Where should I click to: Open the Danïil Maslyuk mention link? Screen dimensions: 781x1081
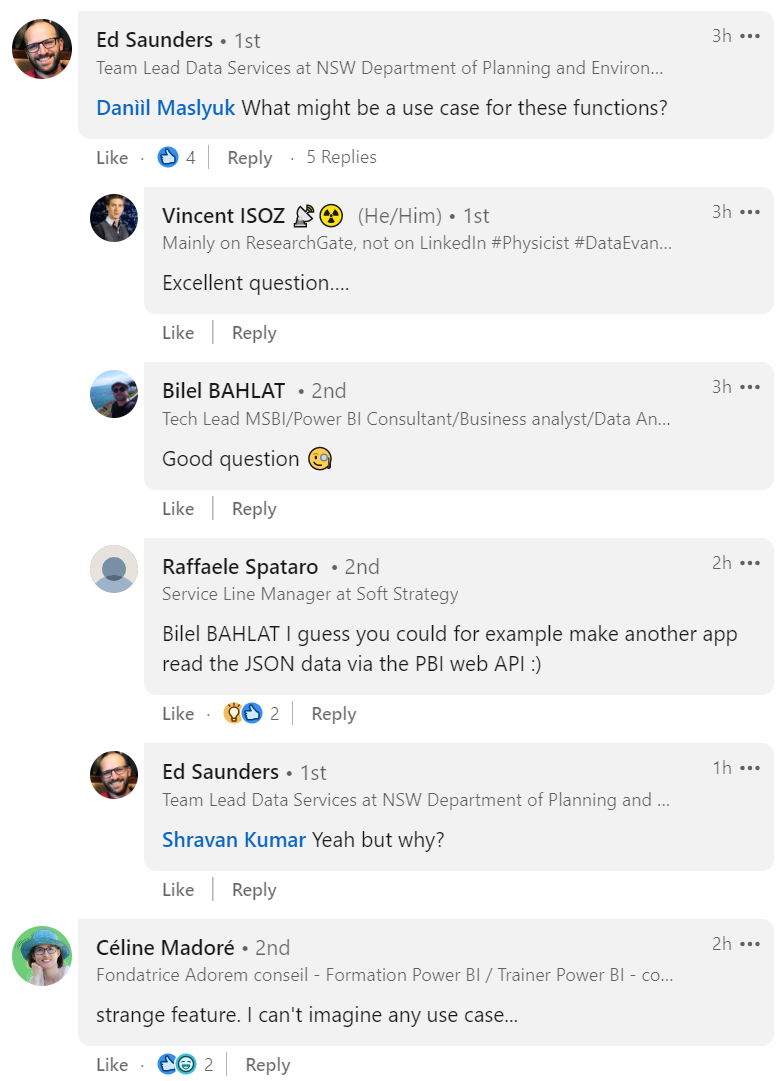click(166, 107)
